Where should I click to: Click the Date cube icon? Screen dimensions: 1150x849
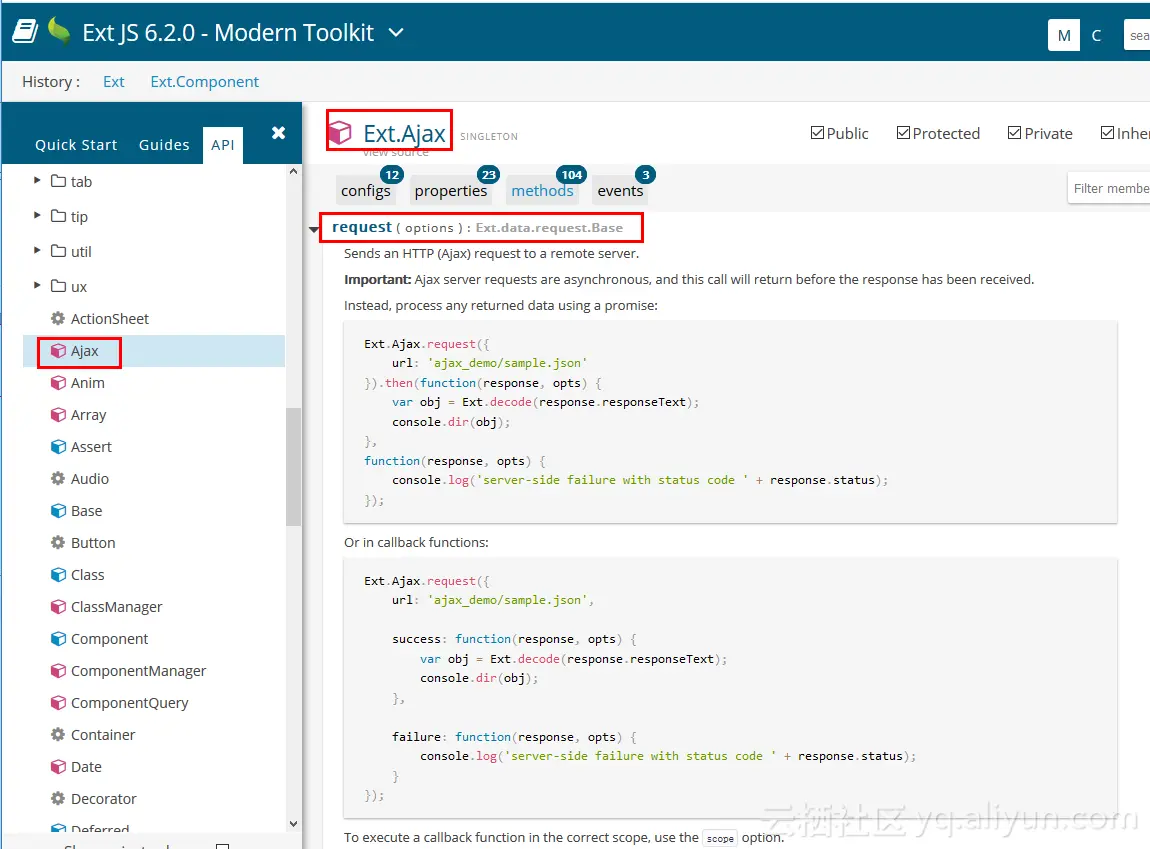[x=58, y=767]
